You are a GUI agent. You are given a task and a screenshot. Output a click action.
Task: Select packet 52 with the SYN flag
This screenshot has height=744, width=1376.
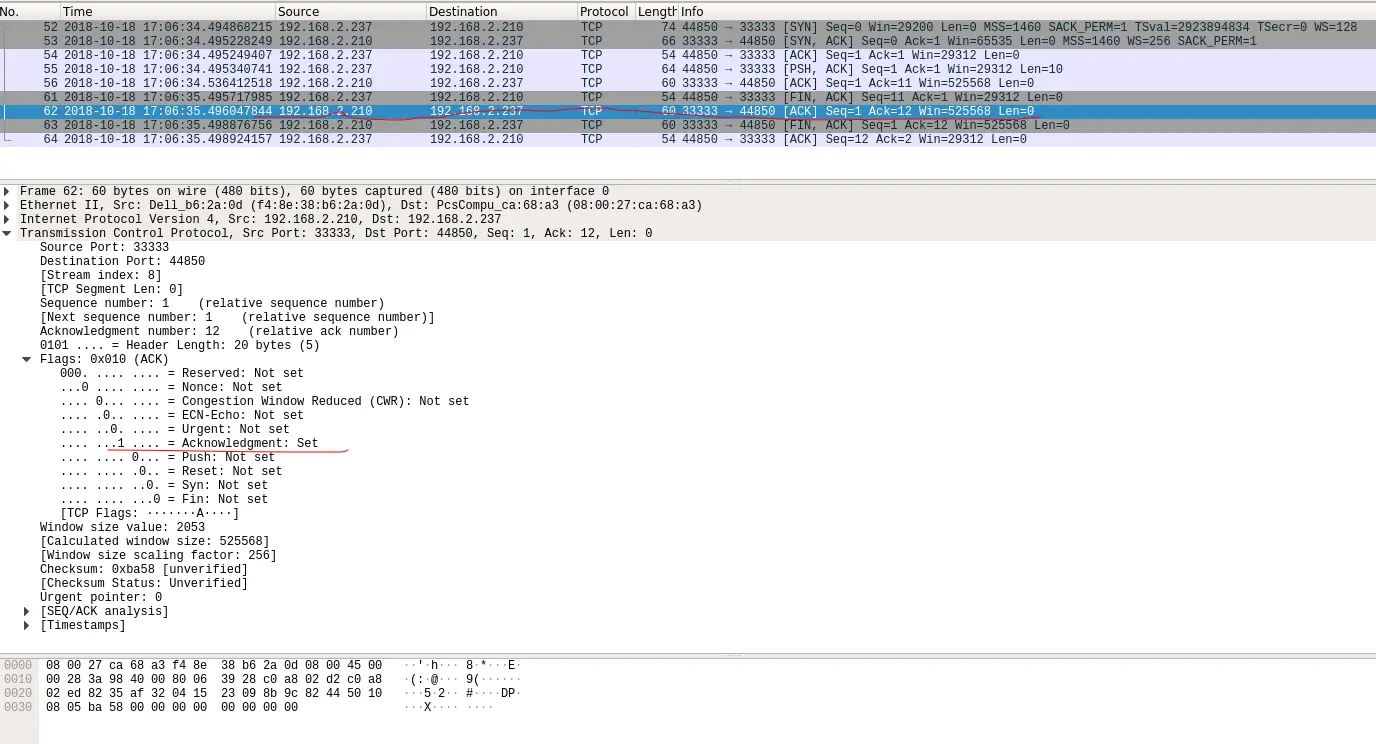pyautogui.click(x=688, y=27)
